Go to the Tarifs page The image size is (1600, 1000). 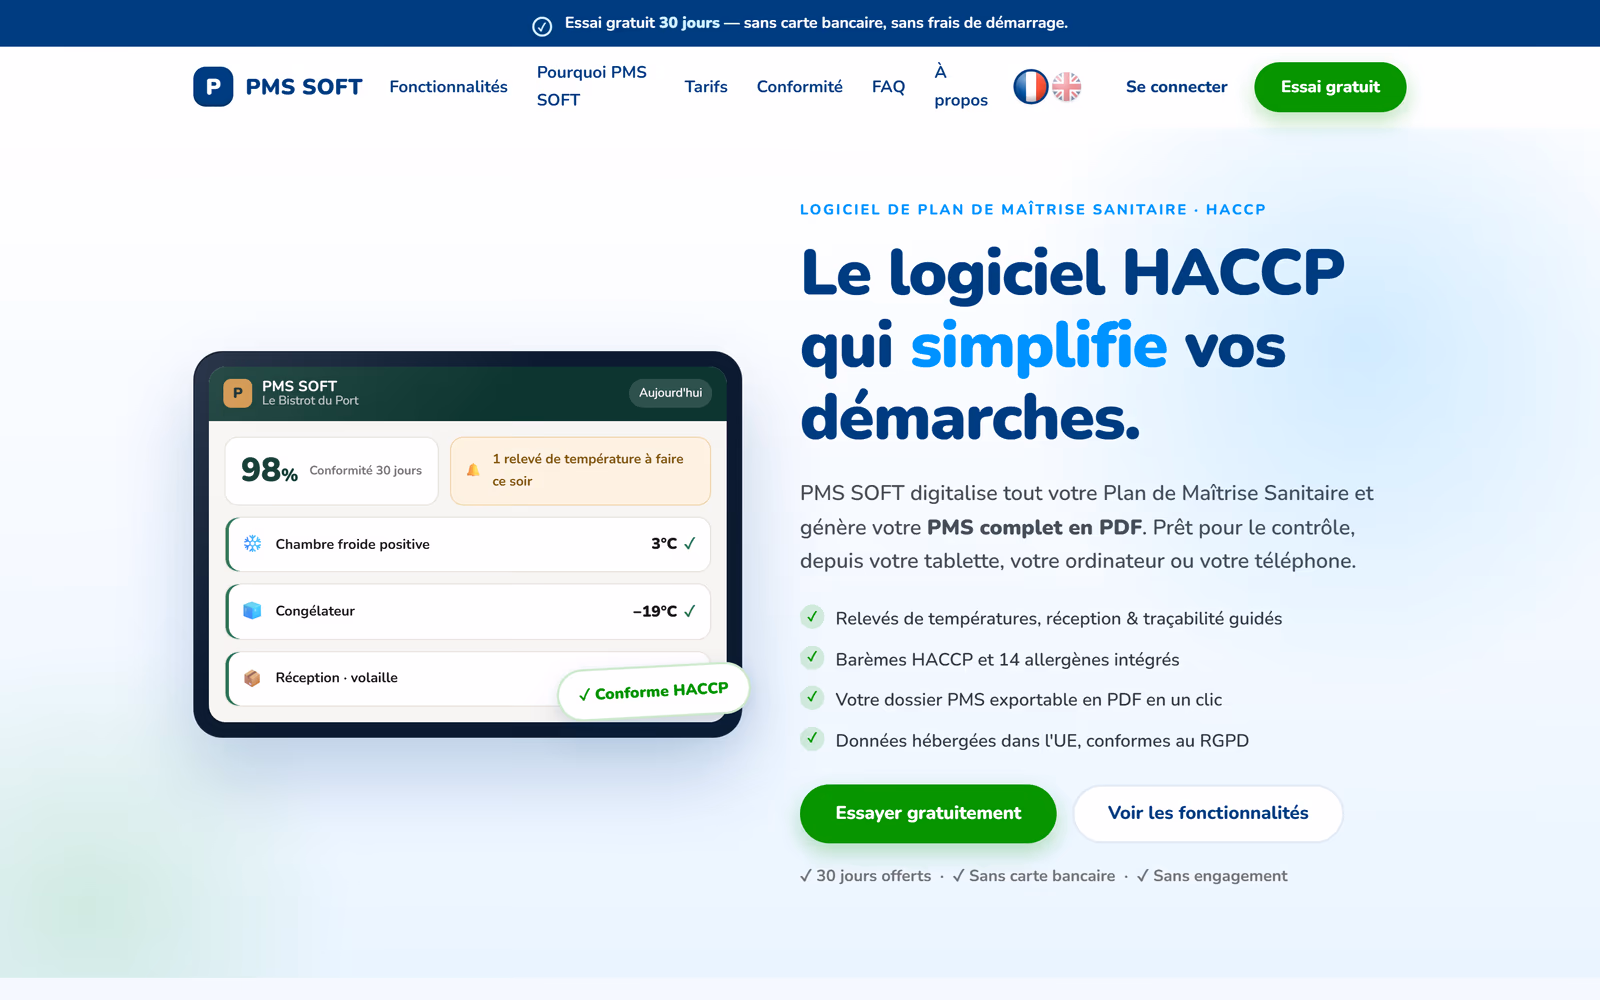click(x=706, y=87)
